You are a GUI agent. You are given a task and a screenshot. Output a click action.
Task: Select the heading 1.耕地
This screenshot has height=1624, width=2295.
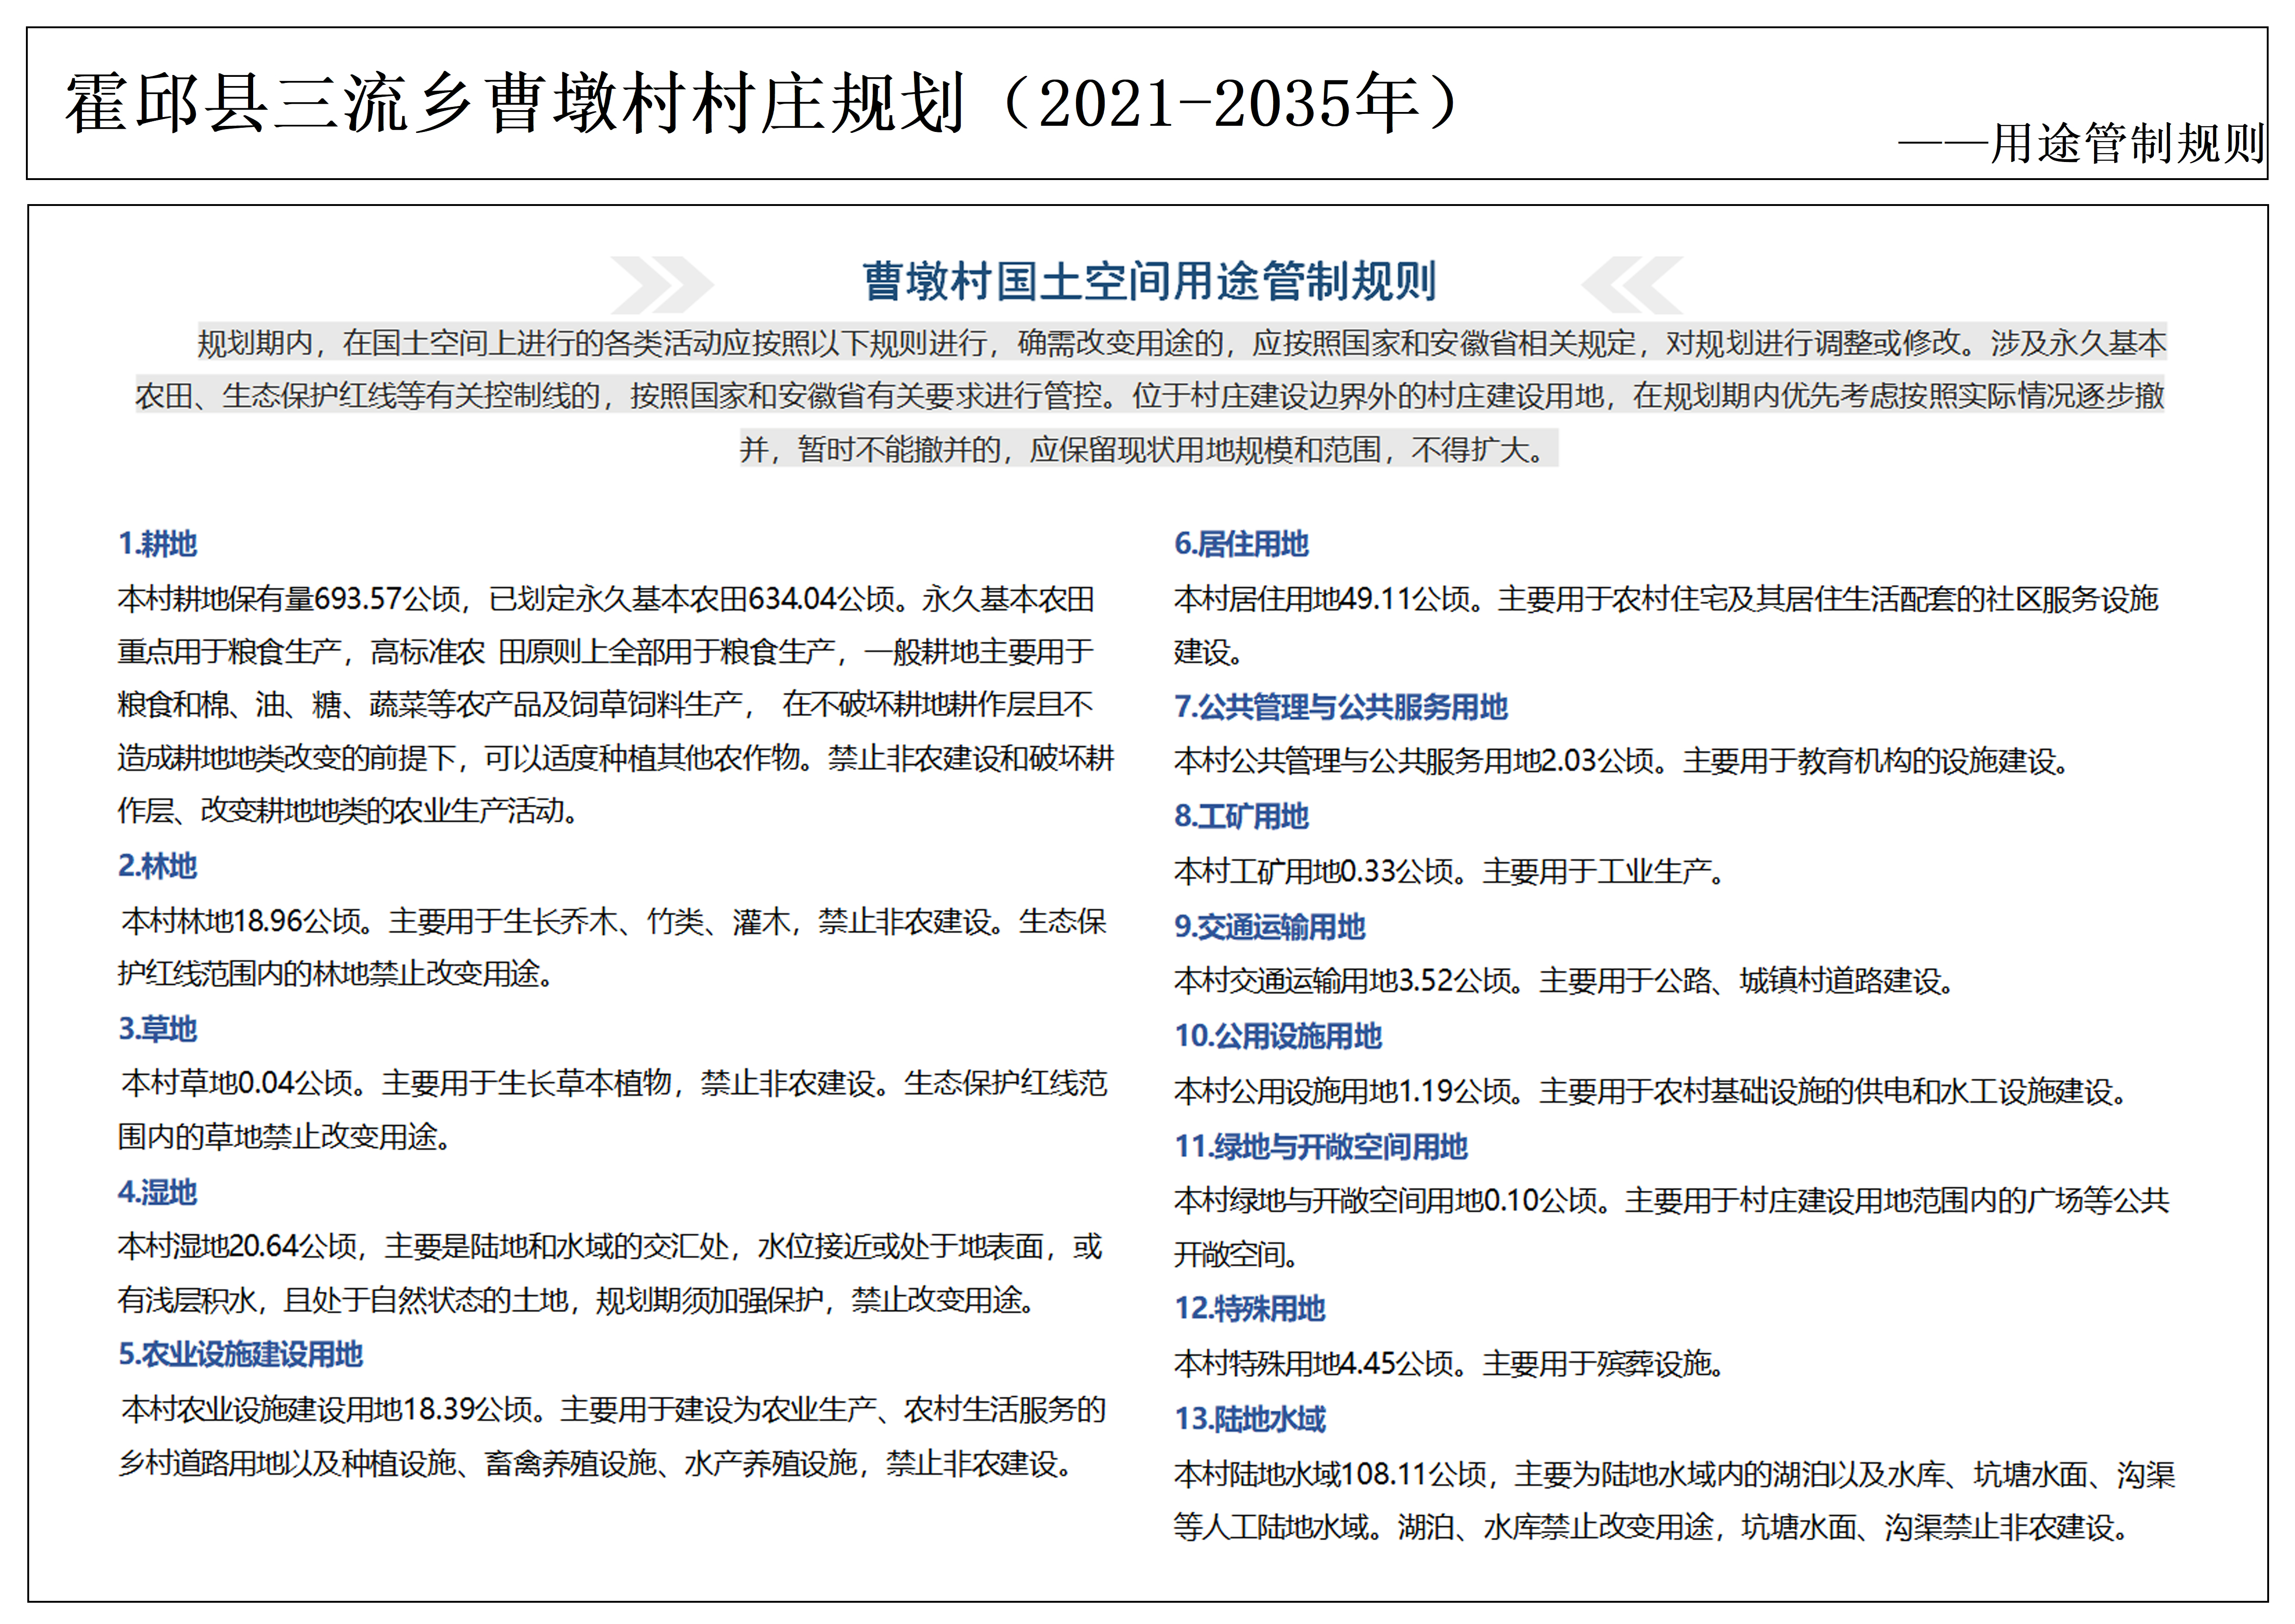pyautogui.click(x=157, y=544)
